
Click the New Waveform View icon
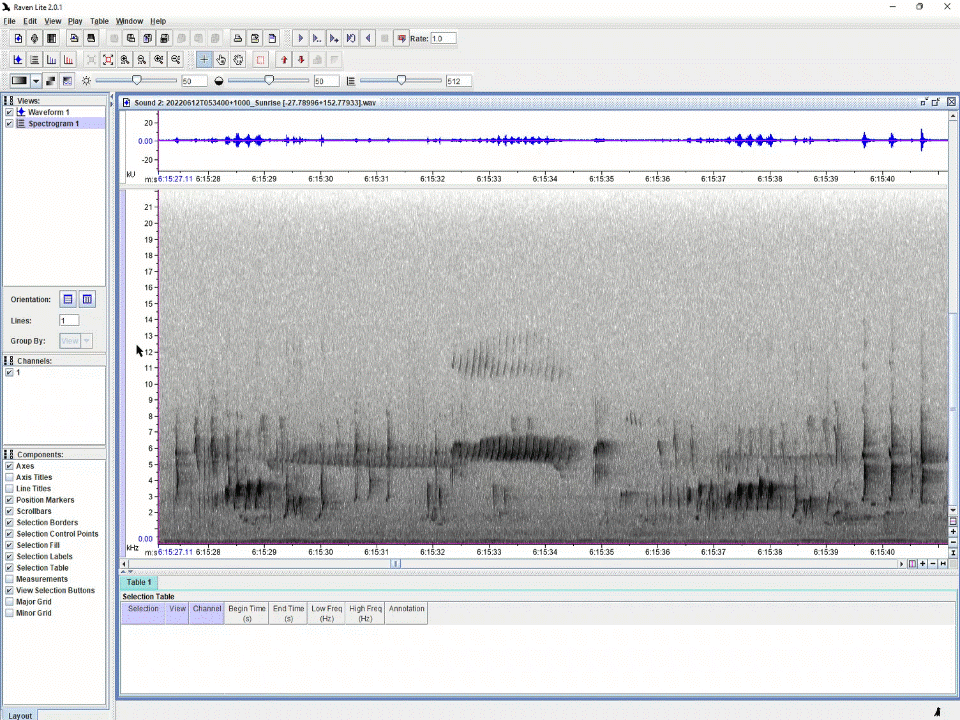(x=18, y=60)
